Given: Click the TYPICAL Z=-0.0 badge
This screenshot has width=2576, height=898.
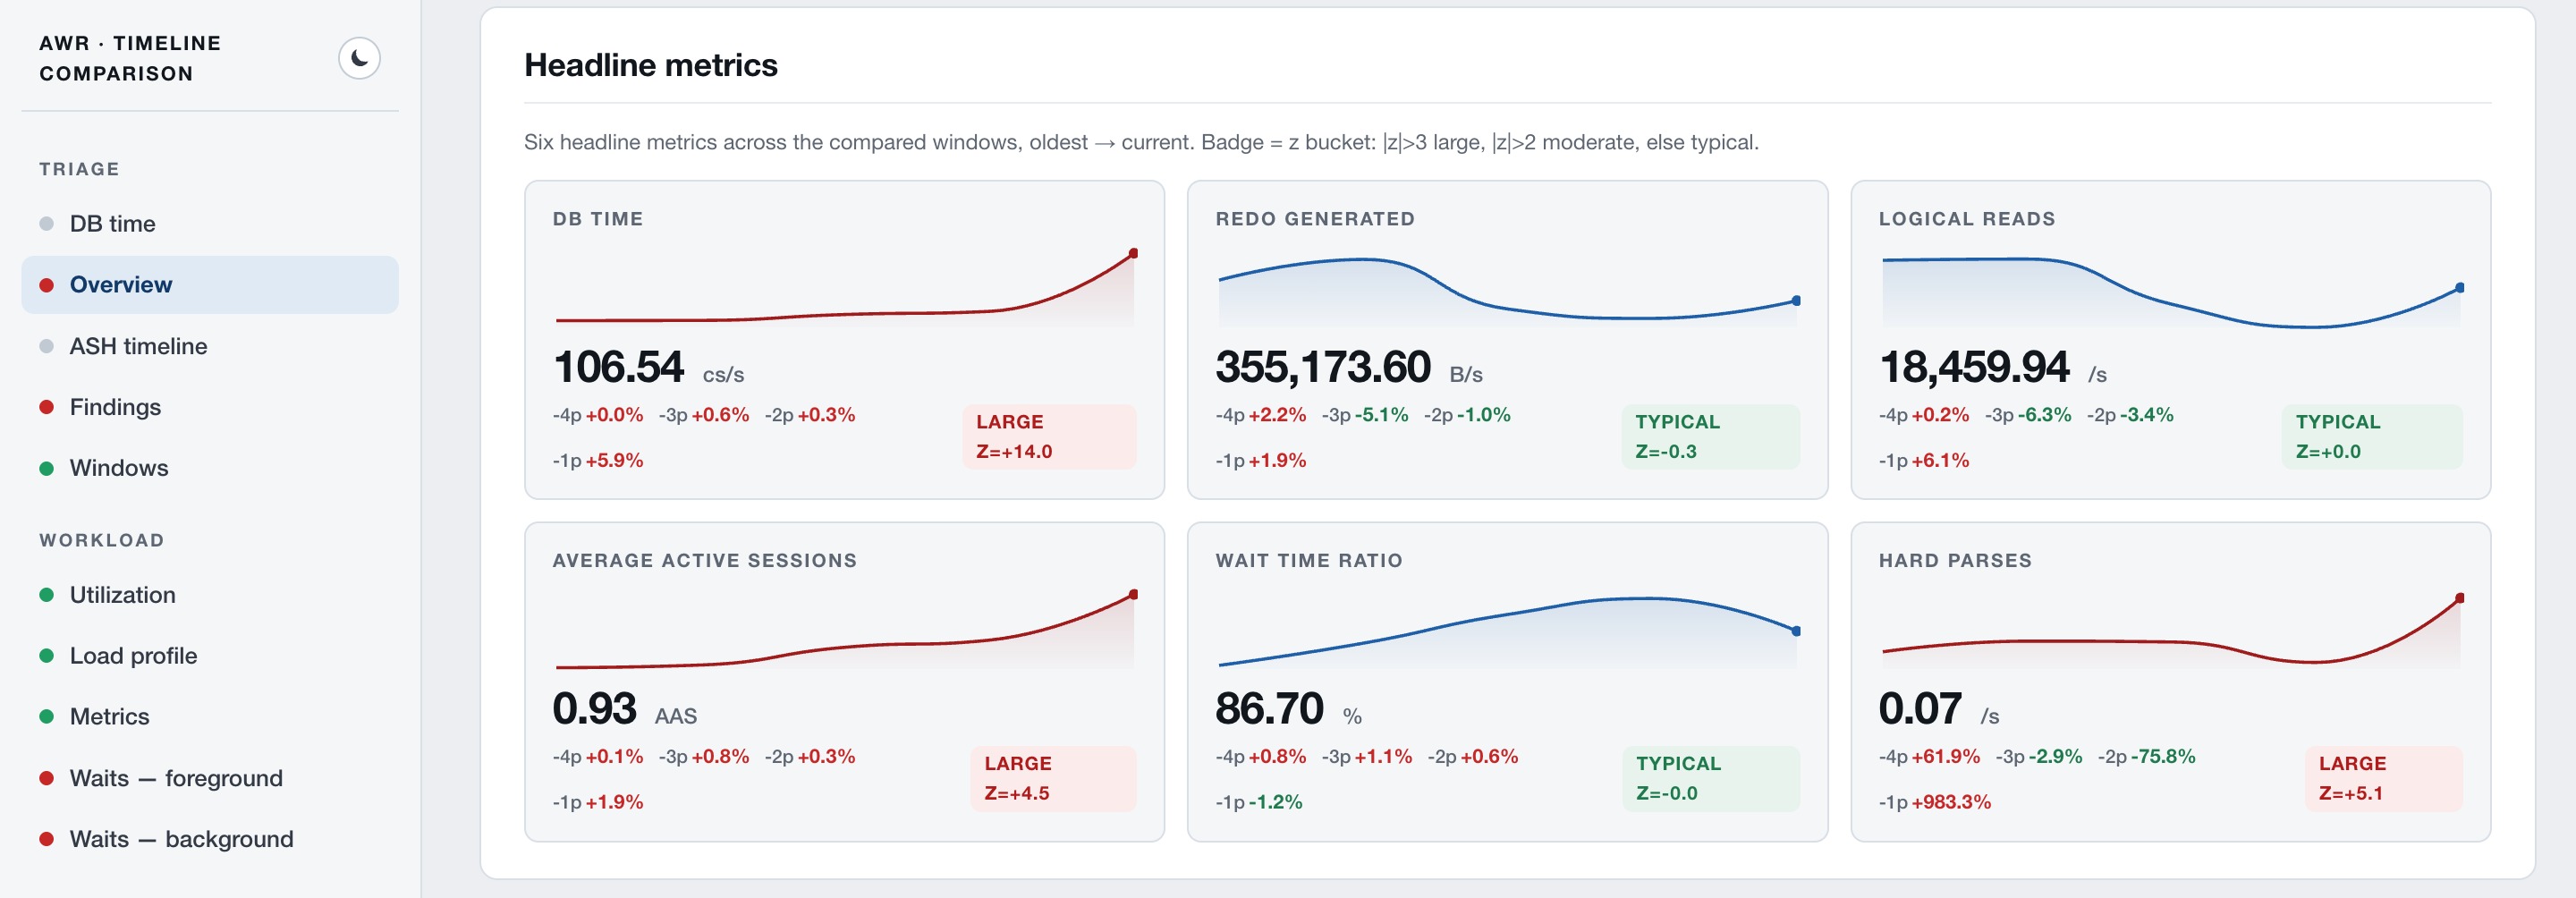Looking at the screenshot, I should click(1711, 778).
